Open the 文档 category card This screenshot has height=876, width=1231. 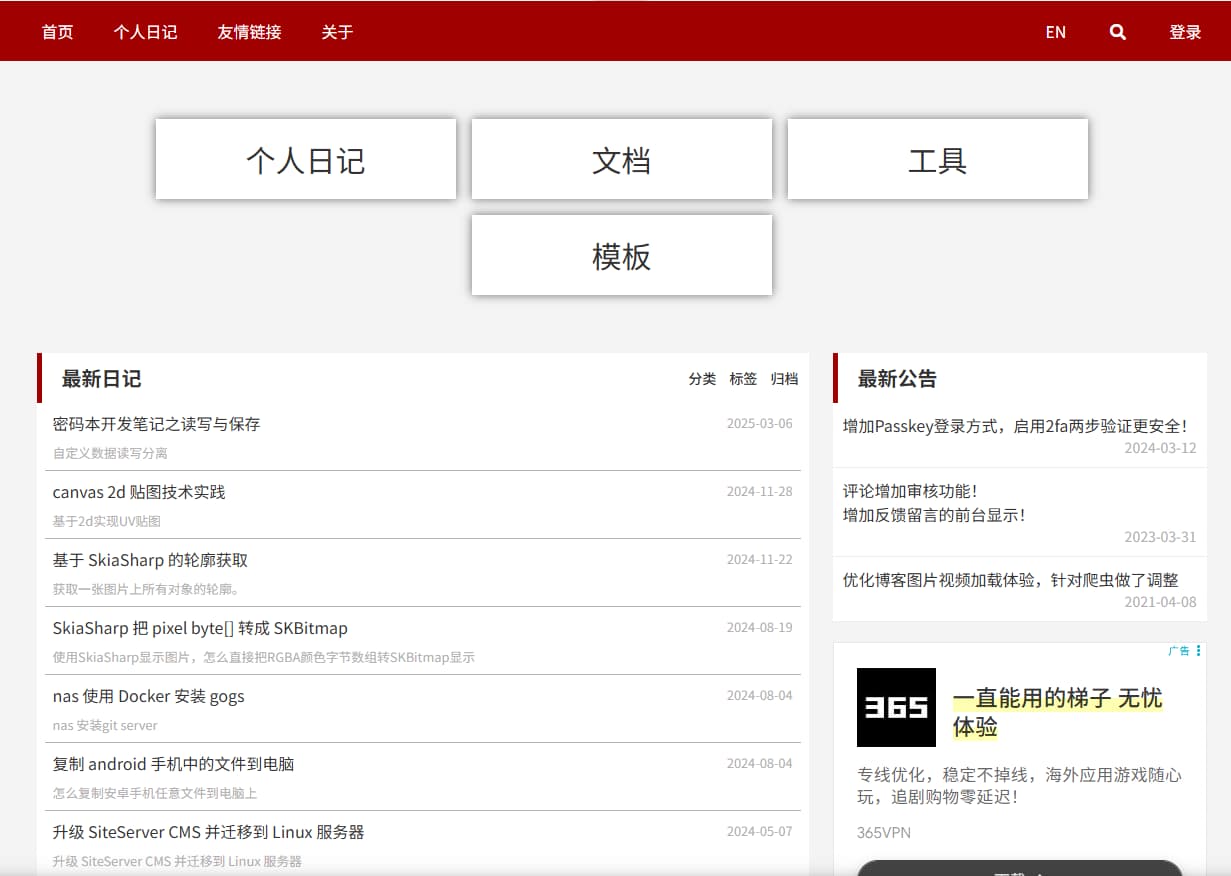pos(621,159)
